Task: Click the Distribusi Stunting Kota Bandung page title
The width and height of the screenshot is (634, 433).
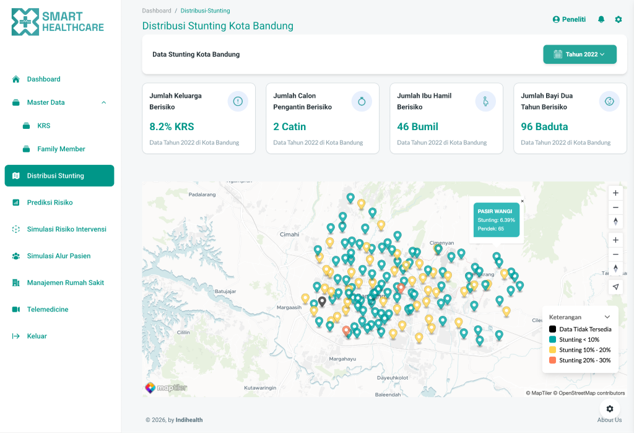Action: click(x=218, y=26)
